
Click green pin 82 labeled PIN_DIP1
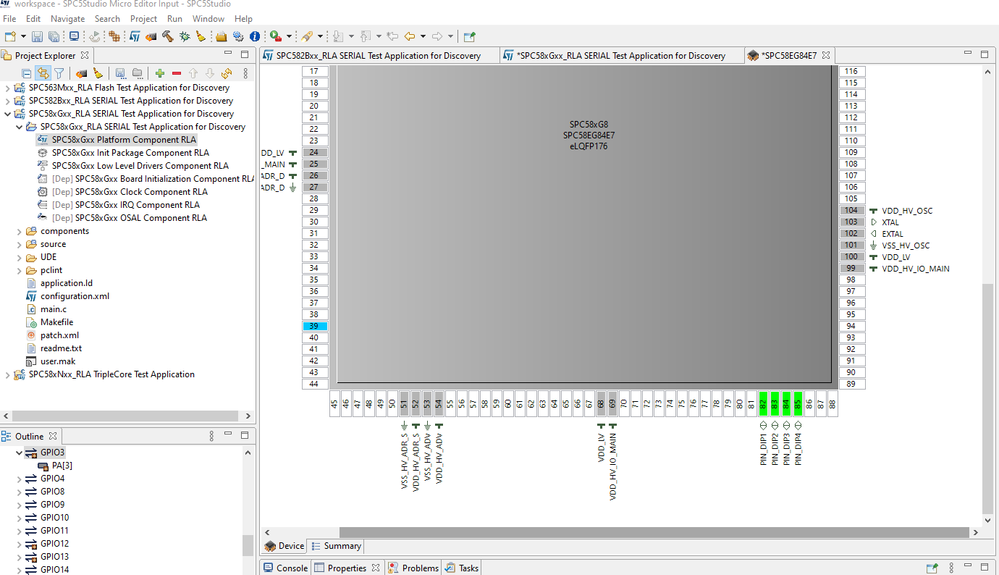[763, 404]
